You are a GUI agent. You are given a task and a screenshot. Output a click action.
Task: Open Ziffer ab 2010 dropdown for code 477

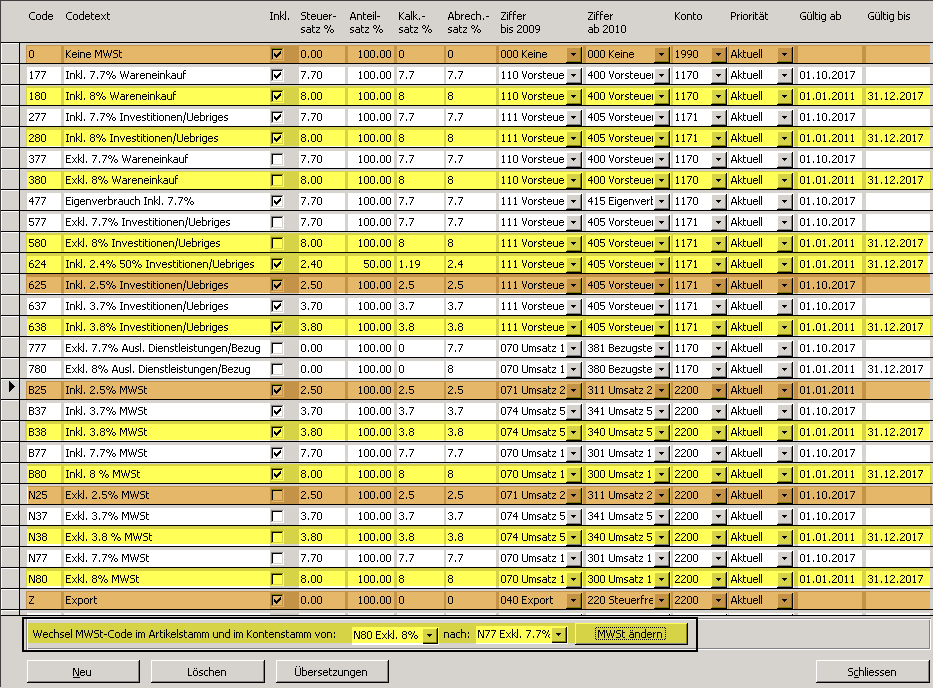click(x=661, y=201)
